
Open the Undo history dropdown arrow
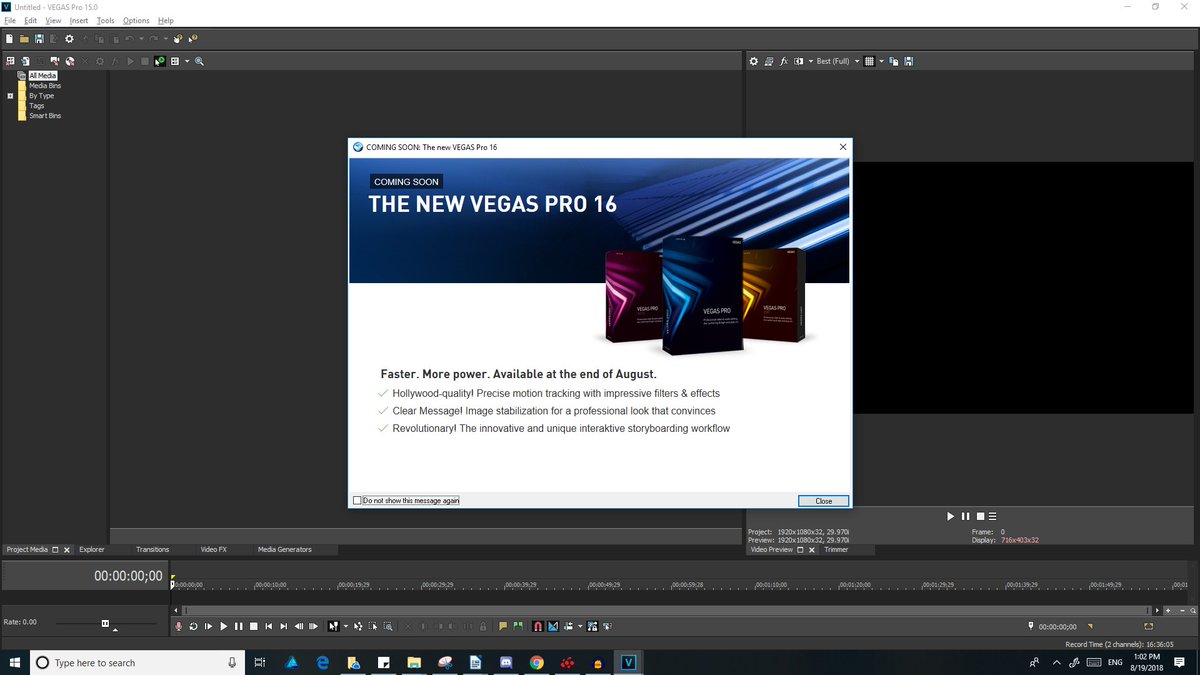[141, 39]
